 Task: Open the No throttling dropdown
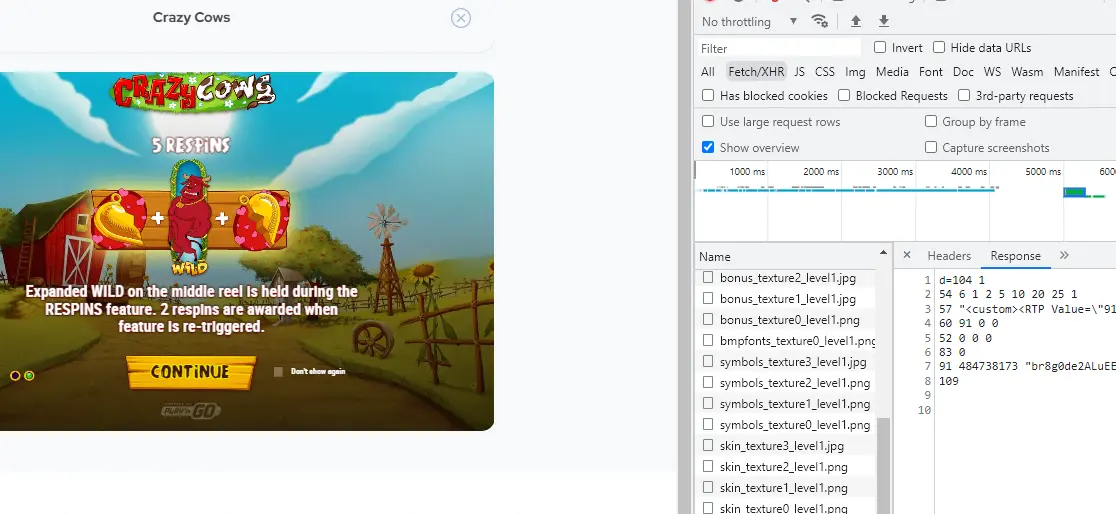(x=749, y=21)
